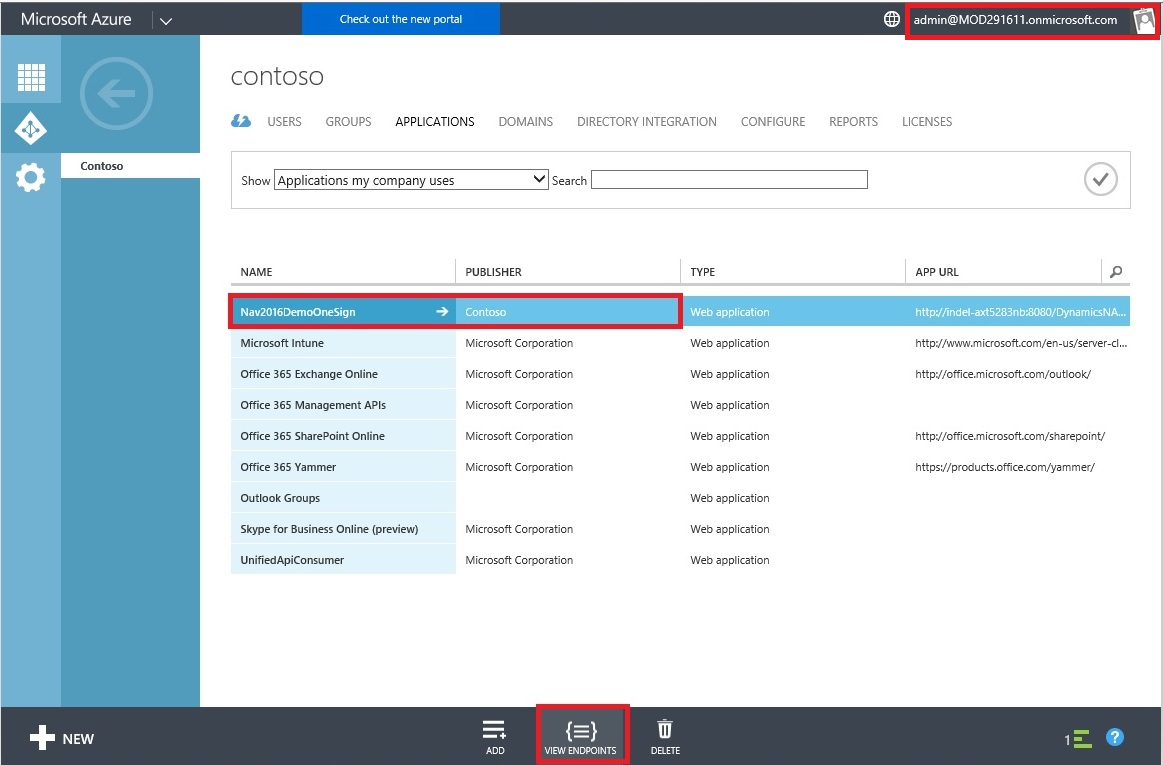Click into the Search text field
The width and height of the screenshot is (1163, 765).
729,180
